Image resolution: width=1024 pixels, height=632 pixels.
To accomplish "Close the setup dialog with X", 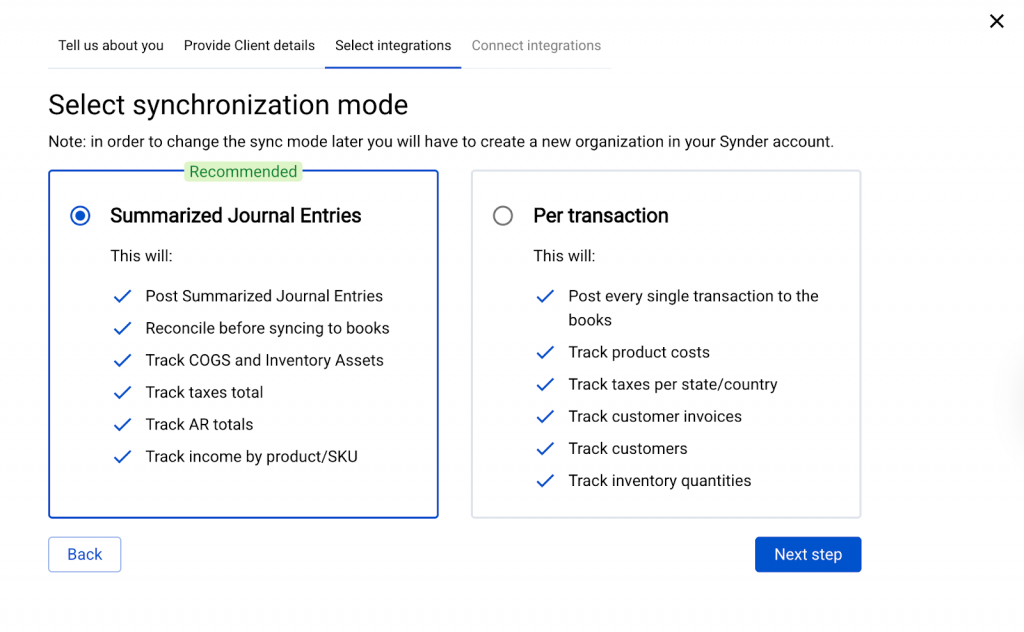I will (x=996, y=21).
